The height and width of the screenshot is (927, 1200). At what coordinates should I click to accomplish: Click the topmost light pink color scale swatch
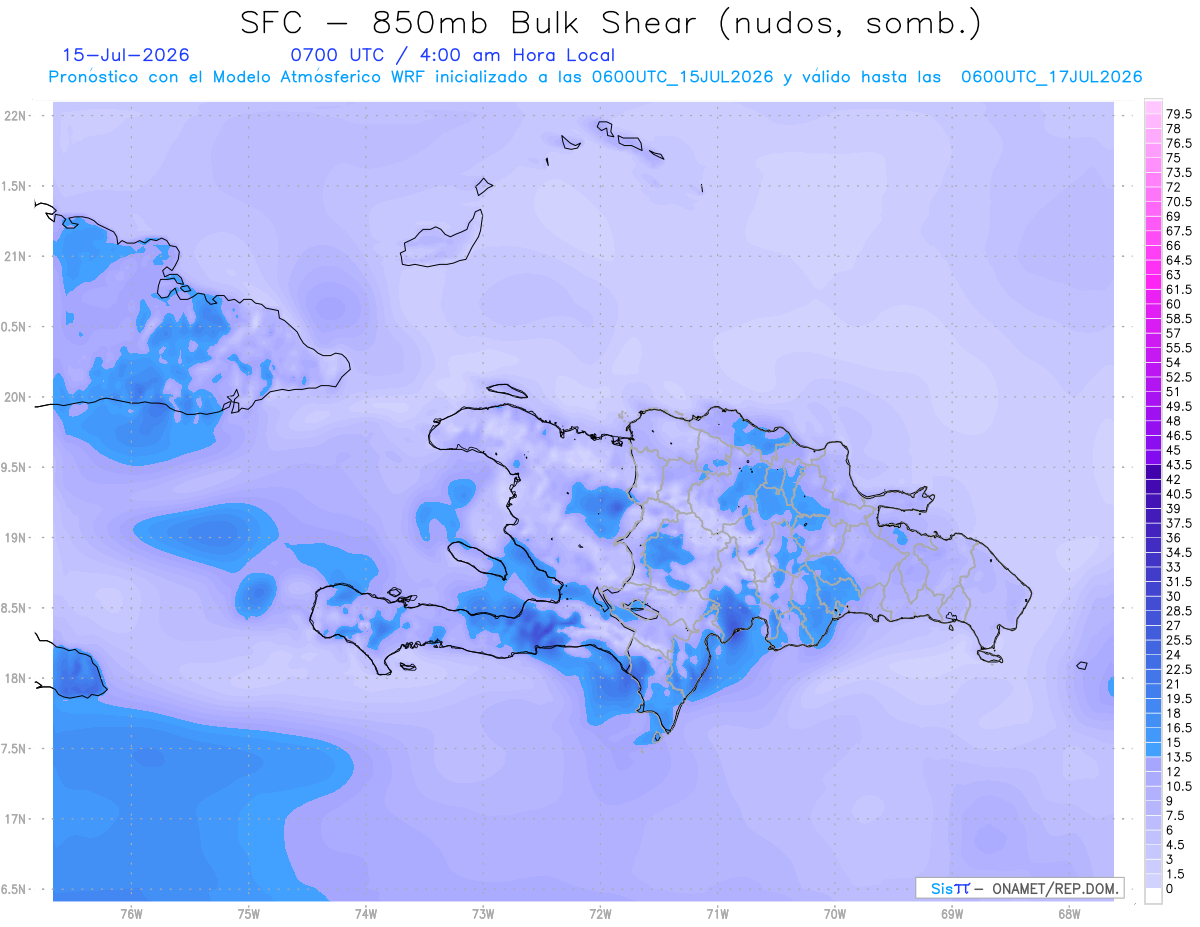coord(1153,107)
